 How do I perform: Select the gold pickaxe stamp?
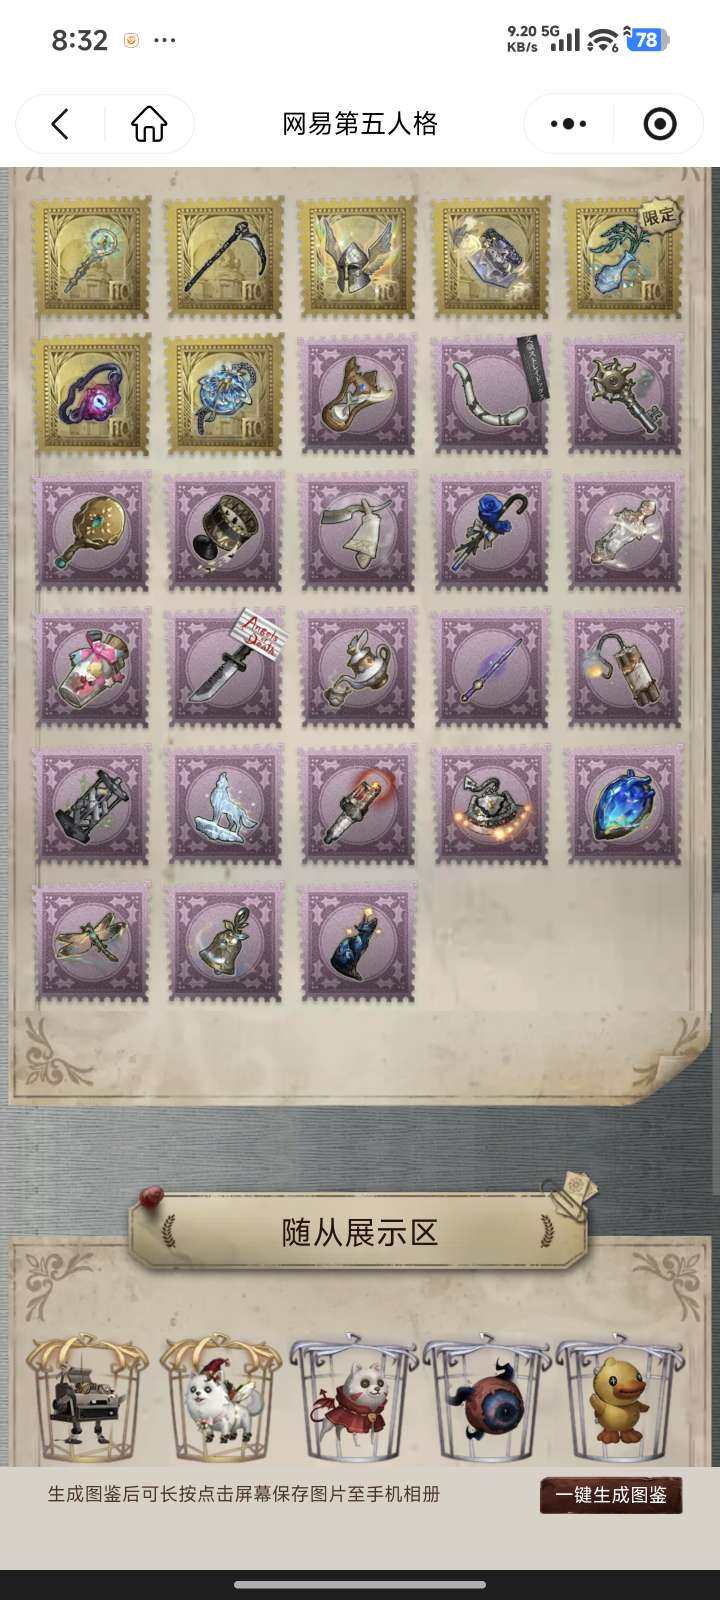[x=224, y=257]
